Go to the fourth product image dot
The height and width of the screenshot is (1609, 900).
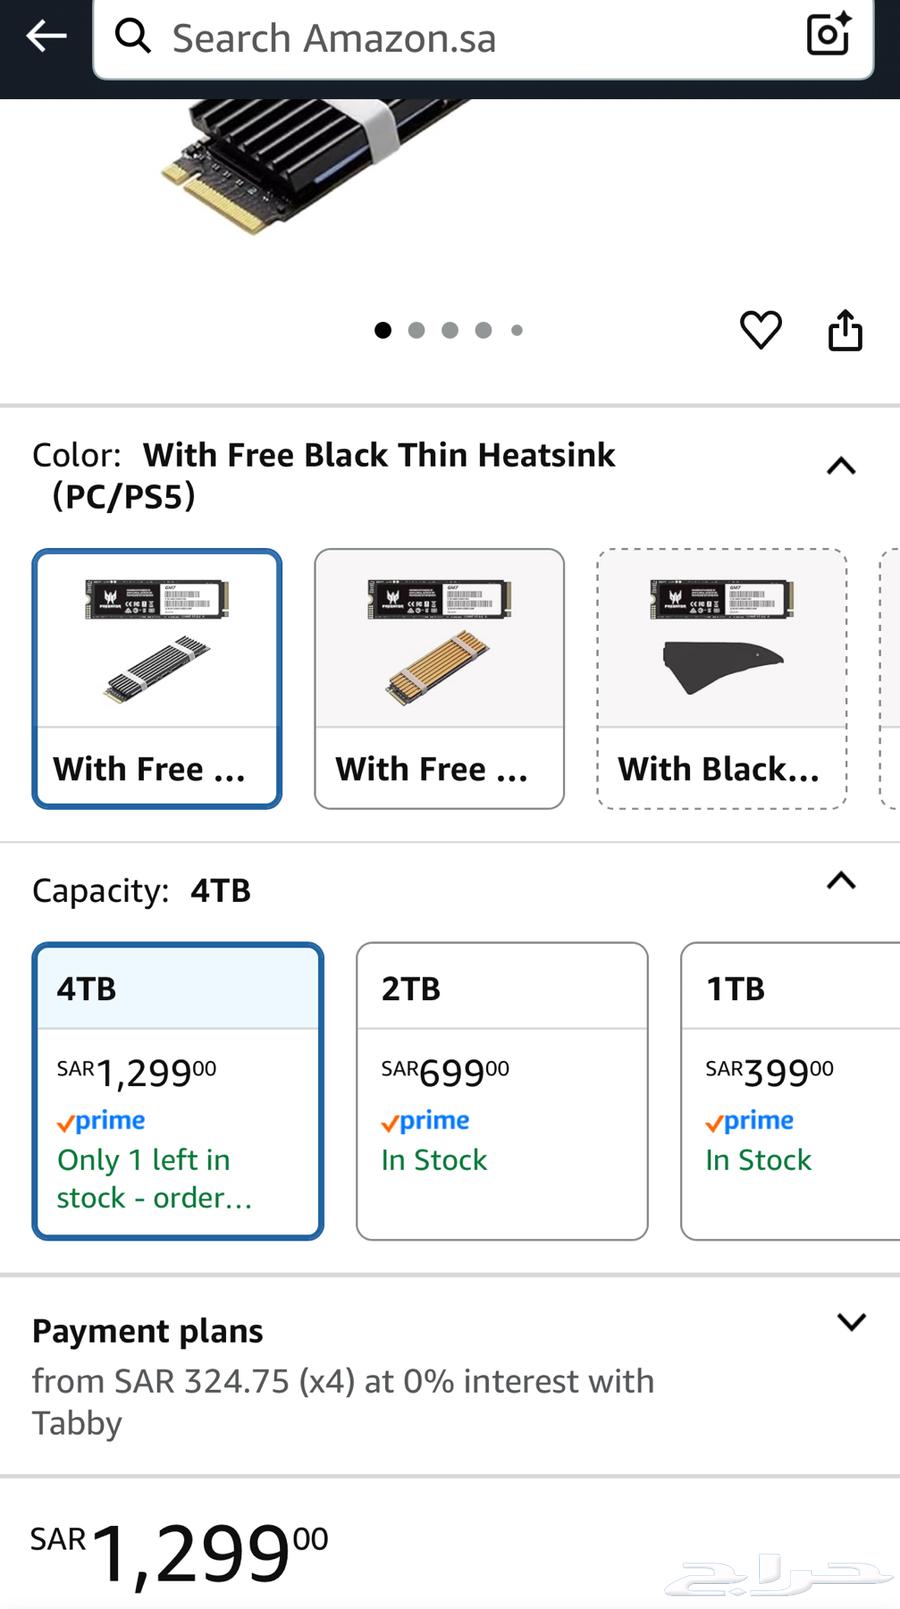483,330
